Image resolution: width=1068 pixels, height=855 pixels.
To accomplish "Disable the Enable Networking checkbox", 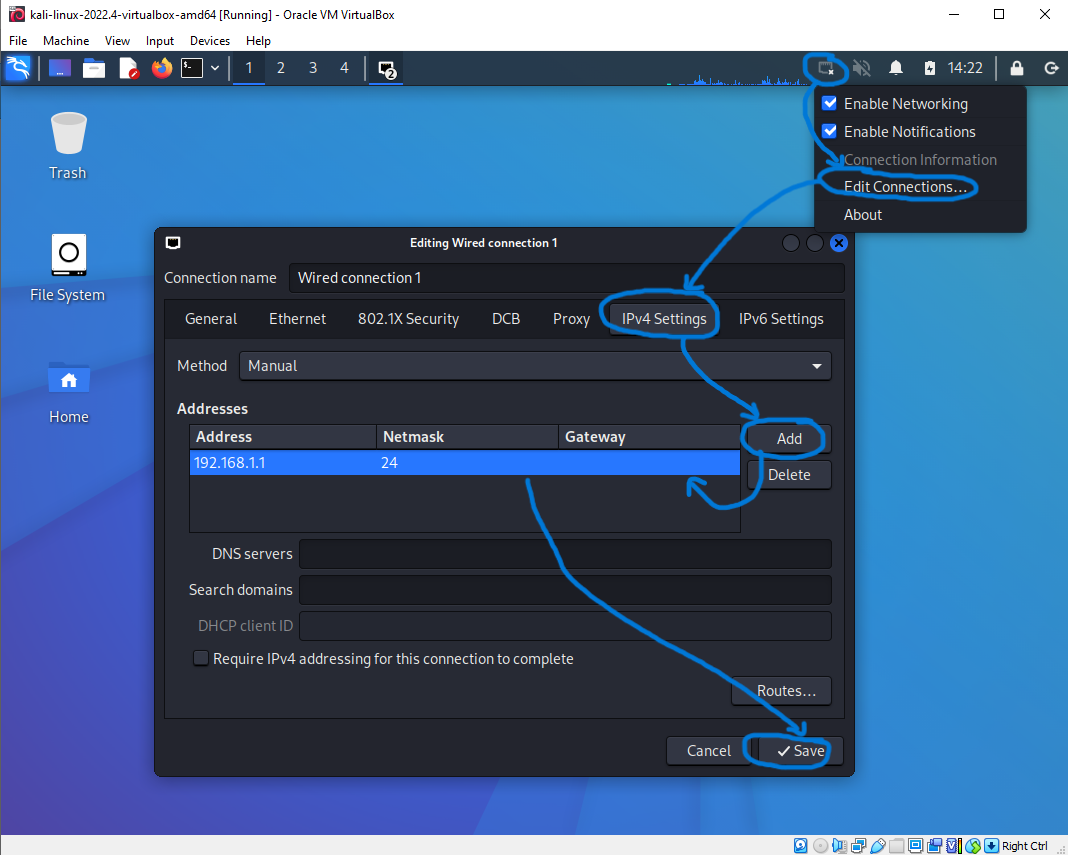I will (829, 103).
